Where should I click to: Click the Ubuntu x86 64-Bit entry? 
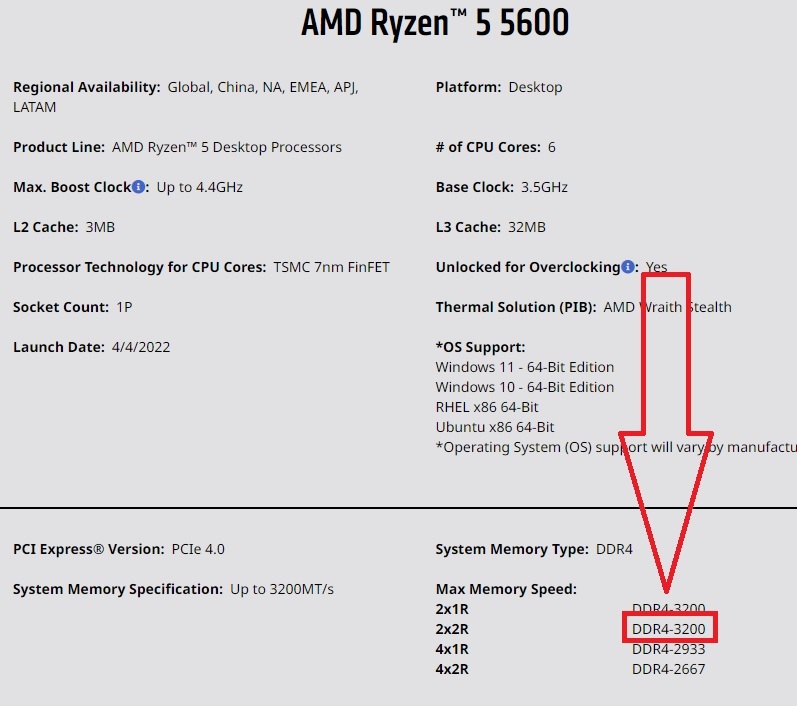point(495,427)
